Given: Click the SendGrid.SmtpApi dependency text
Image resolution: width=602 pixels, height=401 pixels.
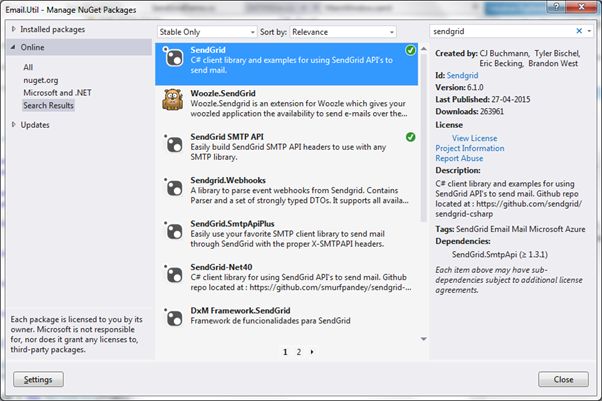Looking at the screenshot, I should (500, 254).
